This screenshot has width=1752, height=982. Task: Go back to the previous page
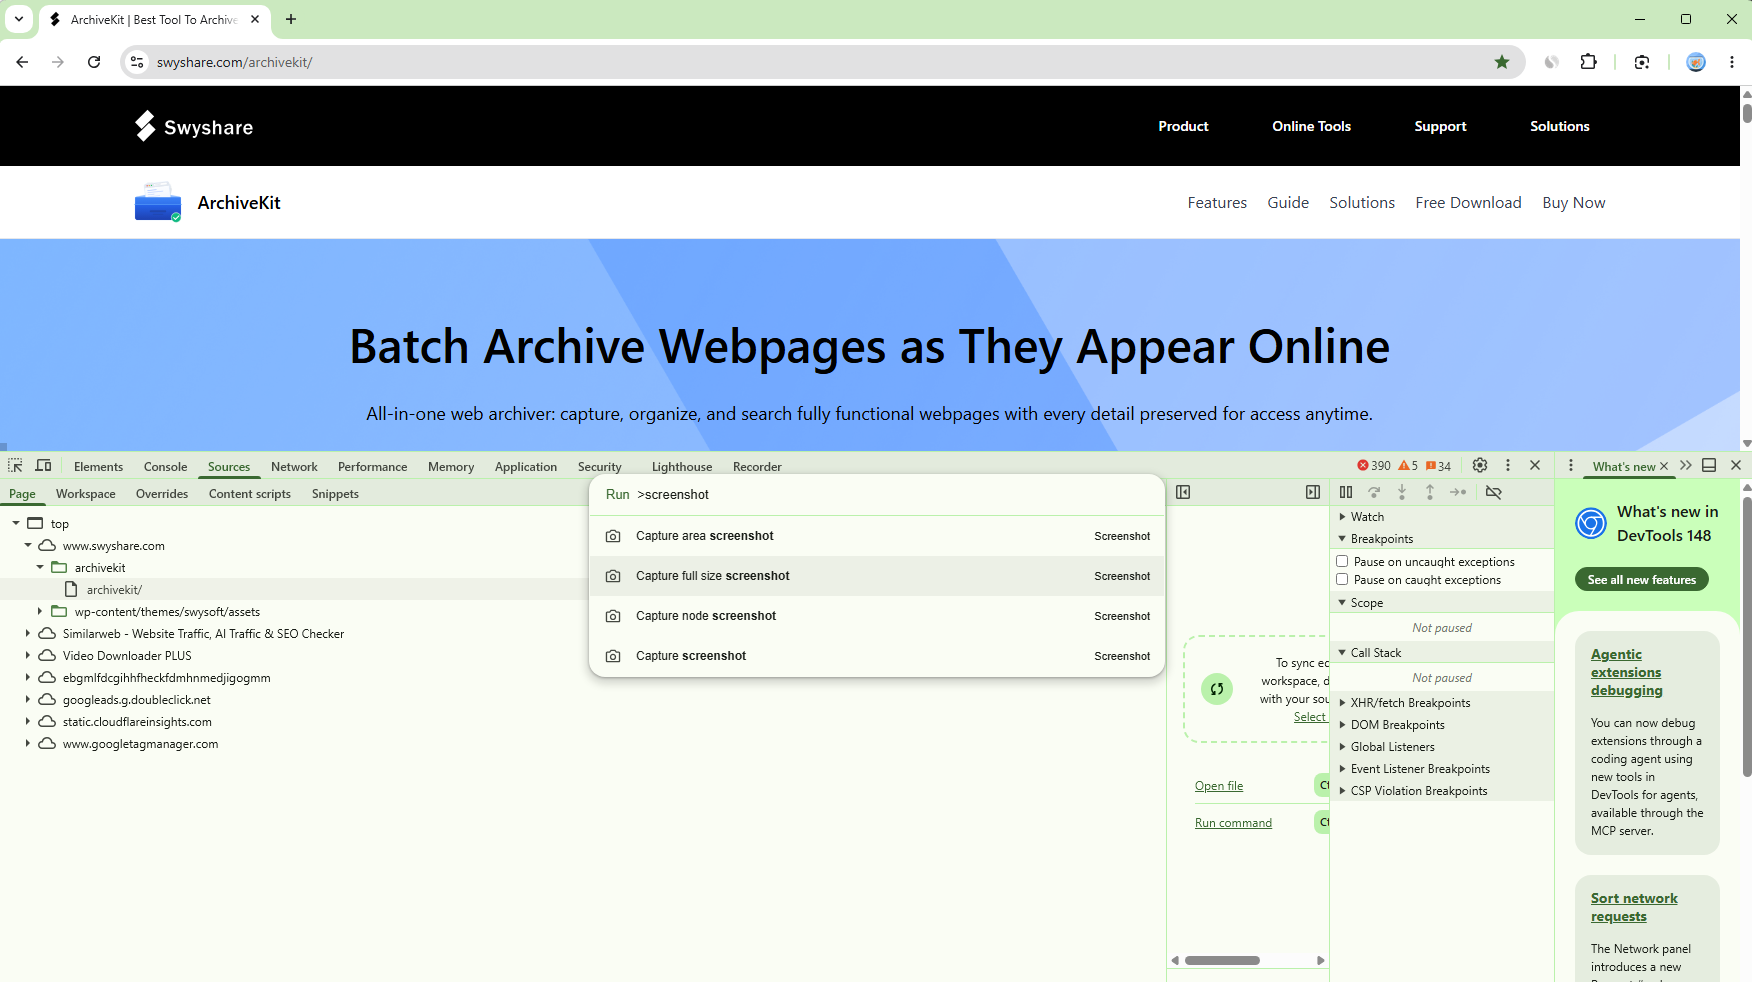(22, 62)
